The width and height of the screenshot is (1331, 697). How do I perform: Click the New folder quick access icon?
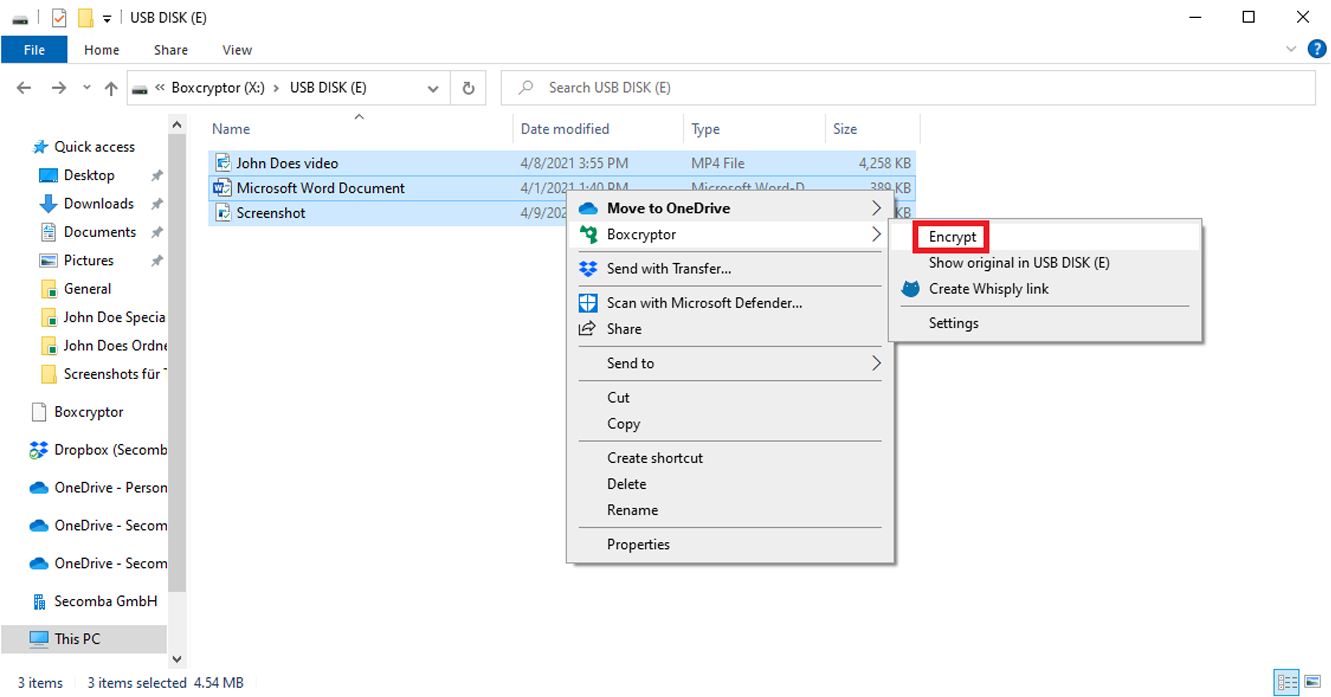pyautogui.click(x=86, y=17)
